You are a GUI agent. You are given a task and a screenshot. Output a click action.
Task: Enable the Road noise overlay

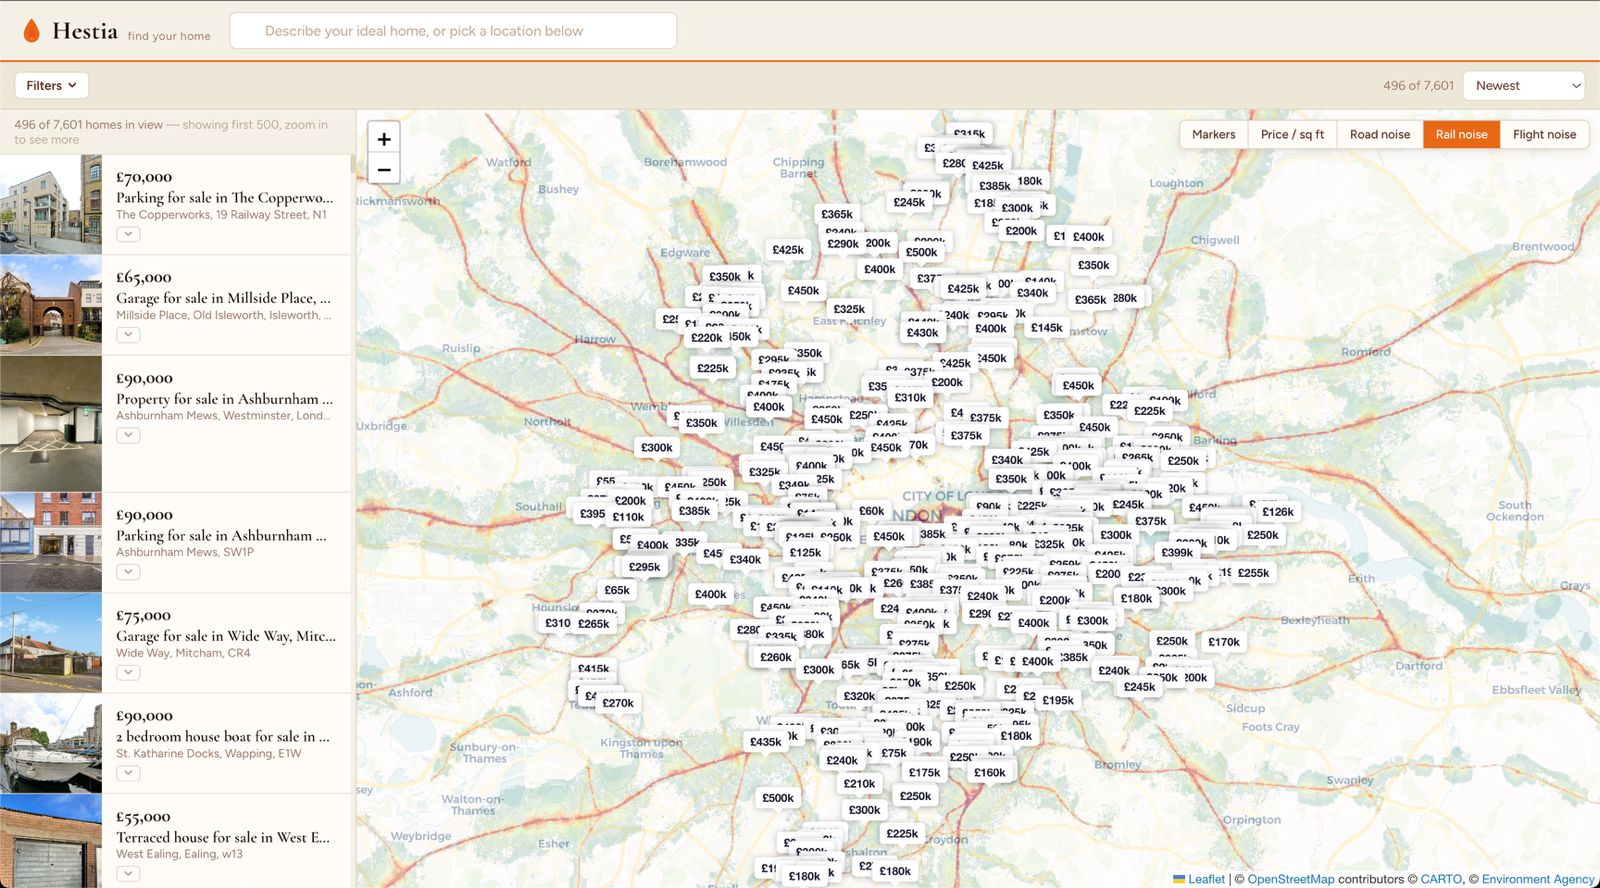coord(1380,134)
